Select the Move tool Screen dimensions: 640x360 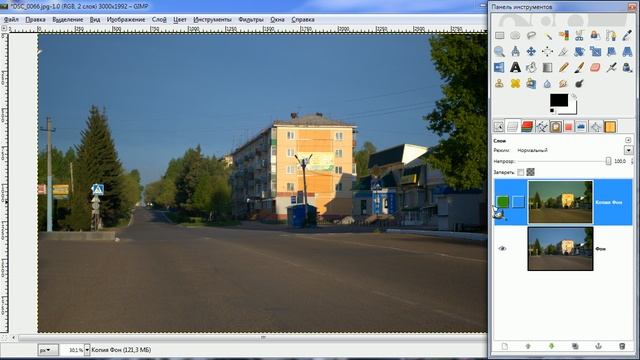pyautogui.click(x=531, y=51)
